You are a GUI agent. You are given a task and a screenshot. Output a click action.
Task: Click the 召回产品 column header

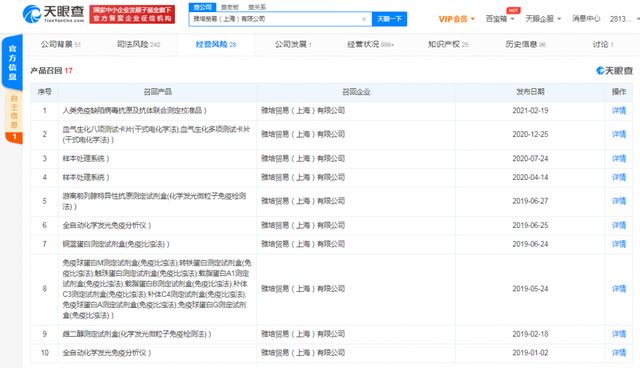coord(158,92)
